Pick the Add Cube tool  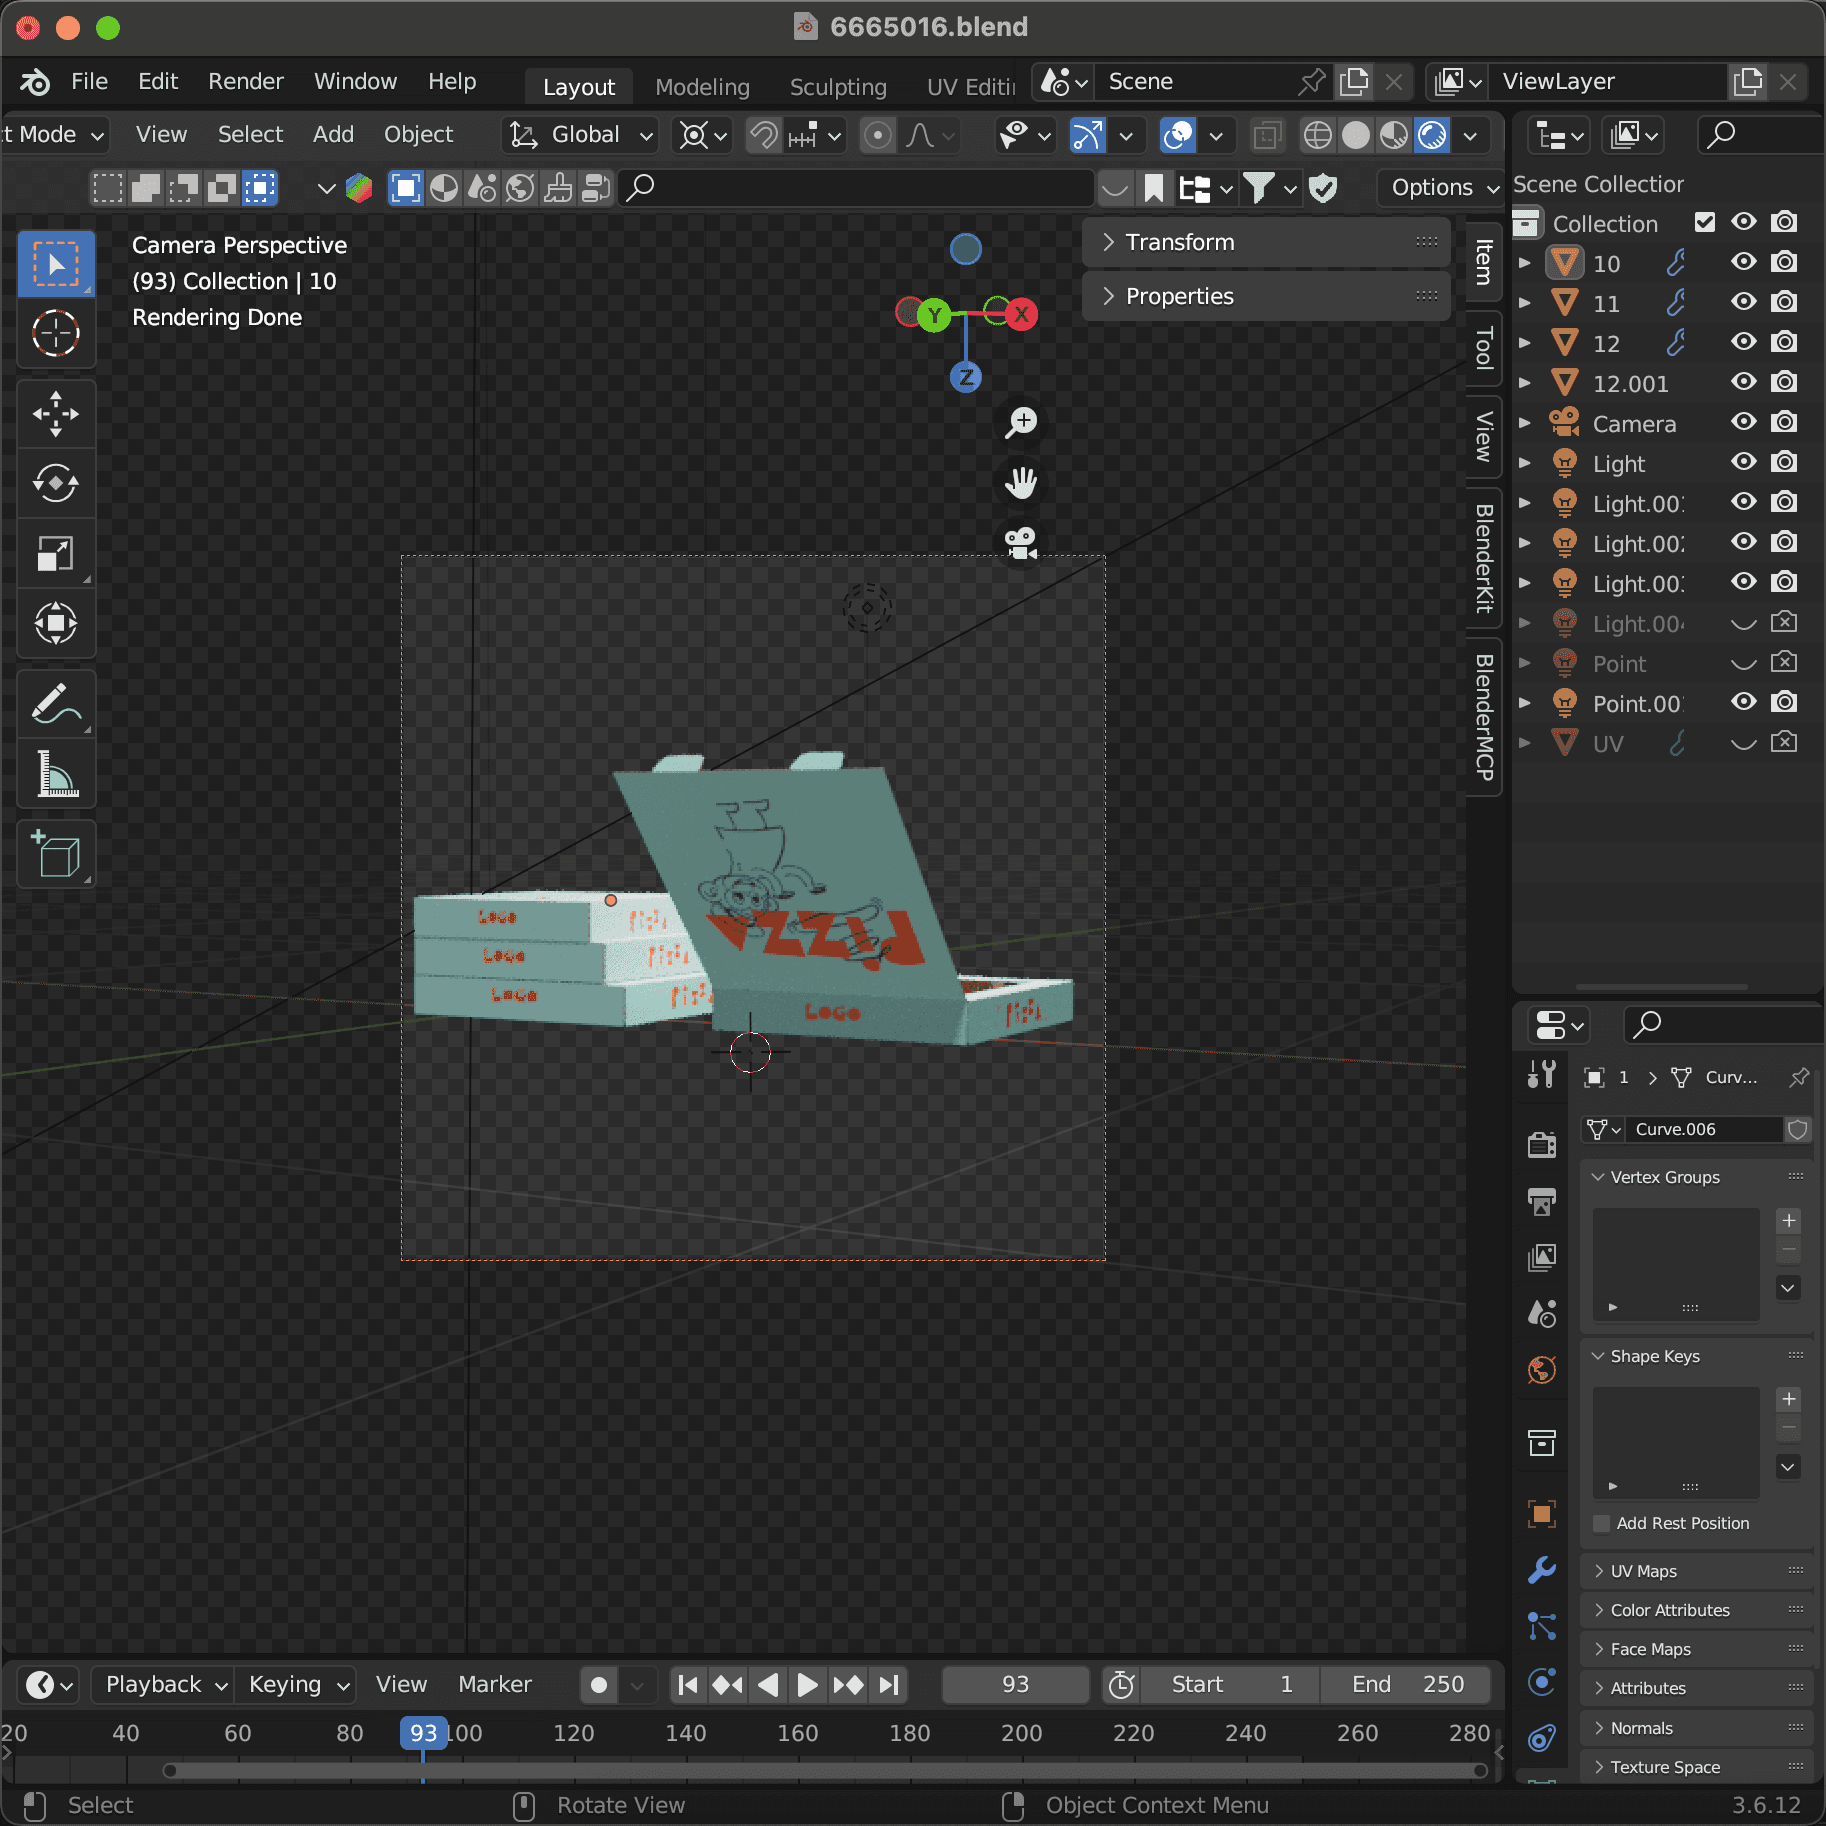(x=56, y=855)
